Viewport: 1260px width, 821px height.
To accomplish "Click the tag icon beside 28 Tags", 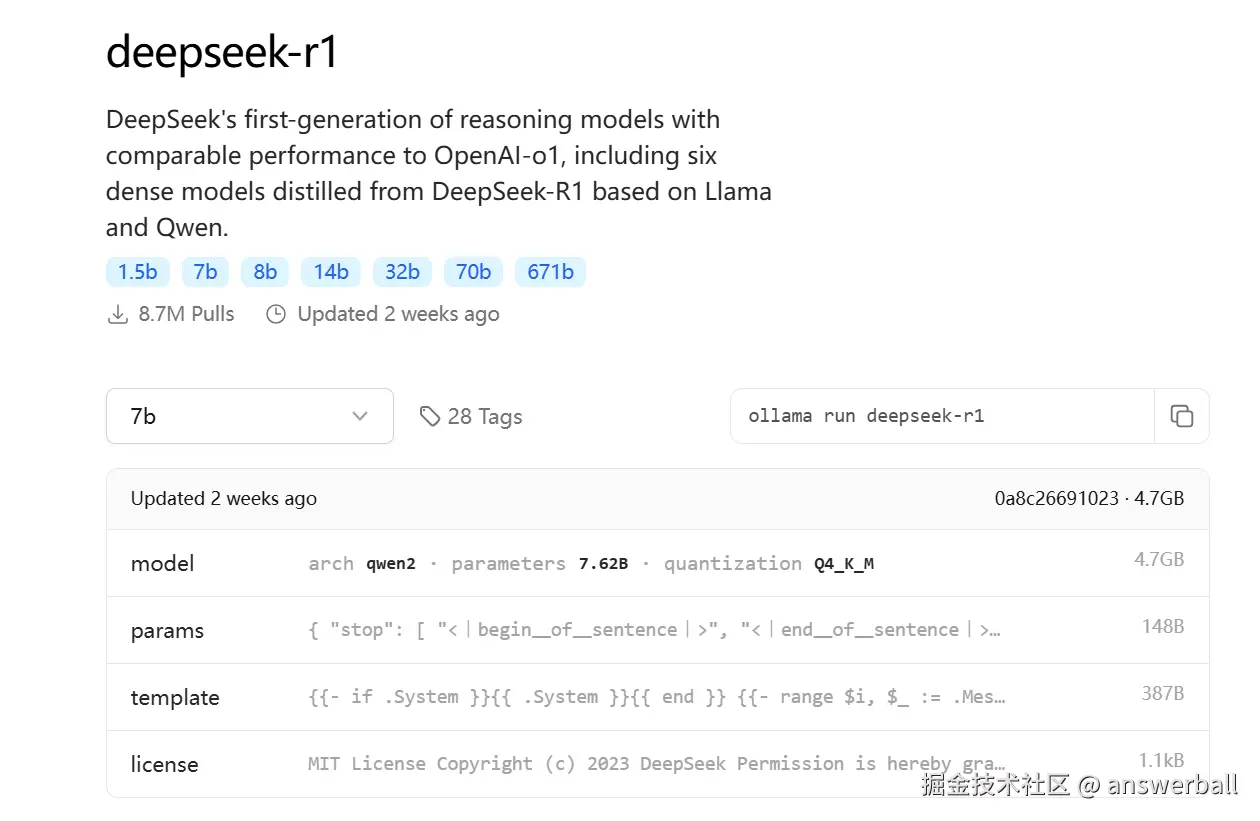I will (430, 416).
